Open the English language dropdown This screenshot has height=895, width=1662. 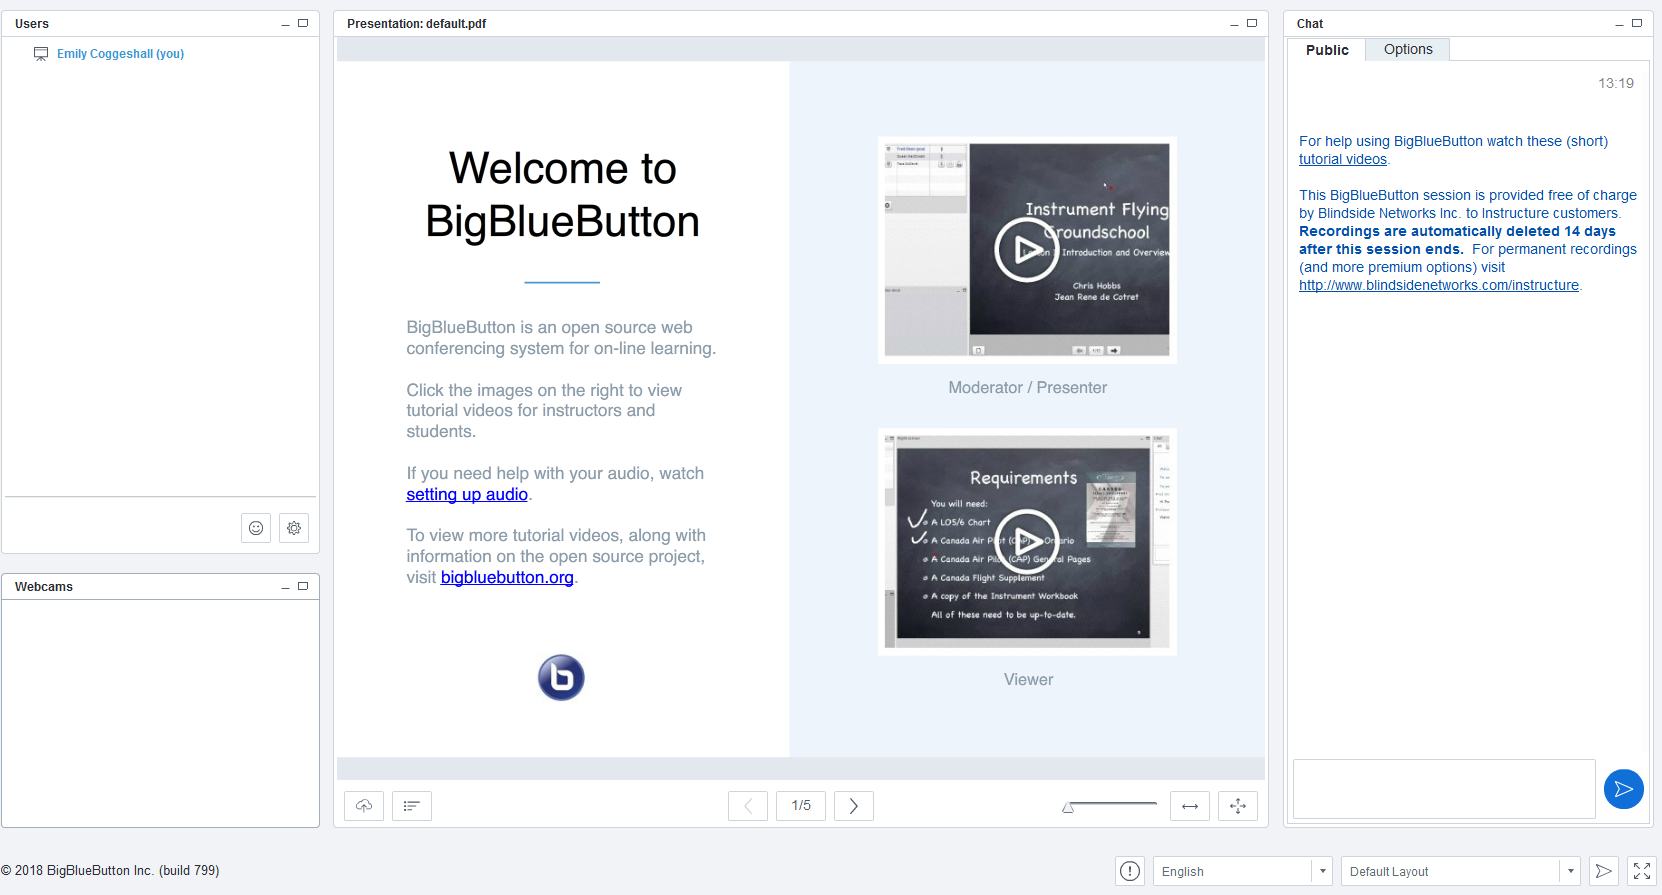coord(1243,871)
